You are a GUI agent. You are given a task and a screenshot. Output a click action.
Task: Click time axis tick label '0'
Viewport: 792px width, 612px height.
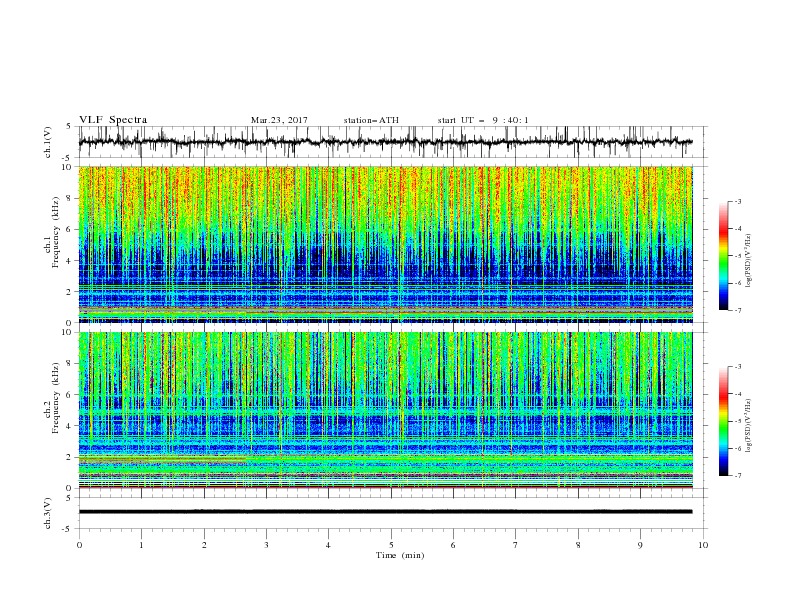click(x=79, y=545)
